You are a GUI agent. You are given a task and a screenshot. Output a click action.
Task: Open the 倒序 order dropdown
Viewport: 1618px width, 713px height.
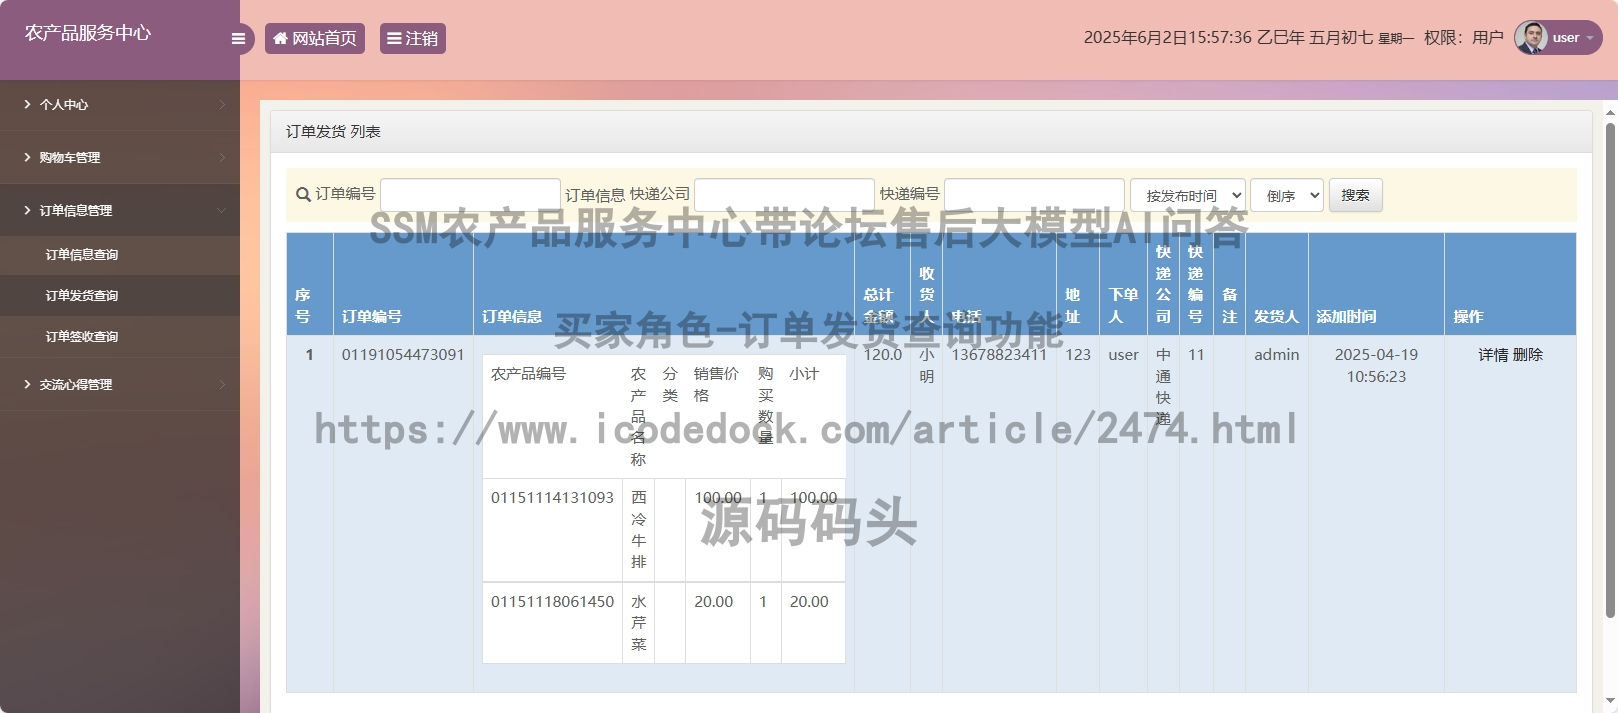click(x=1287, y=195)
